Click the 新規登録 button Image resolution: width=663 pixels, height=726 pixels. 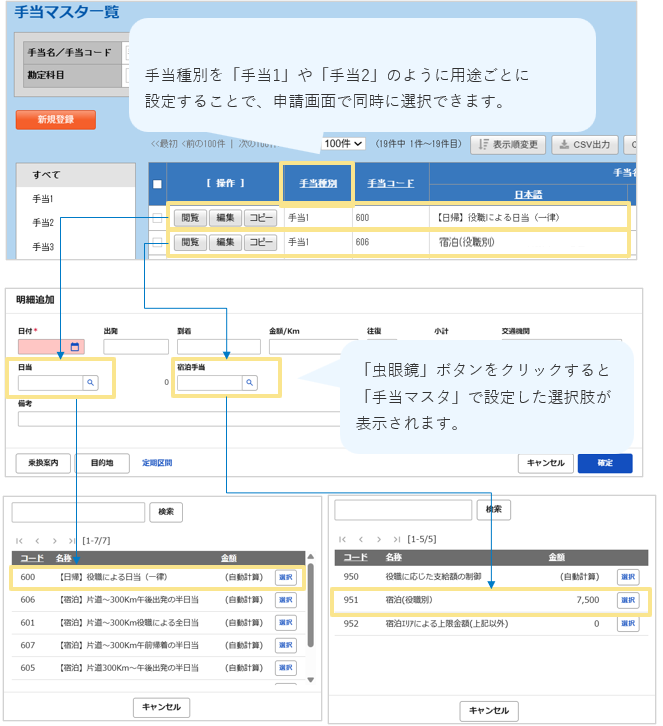[x=56, y=119]
